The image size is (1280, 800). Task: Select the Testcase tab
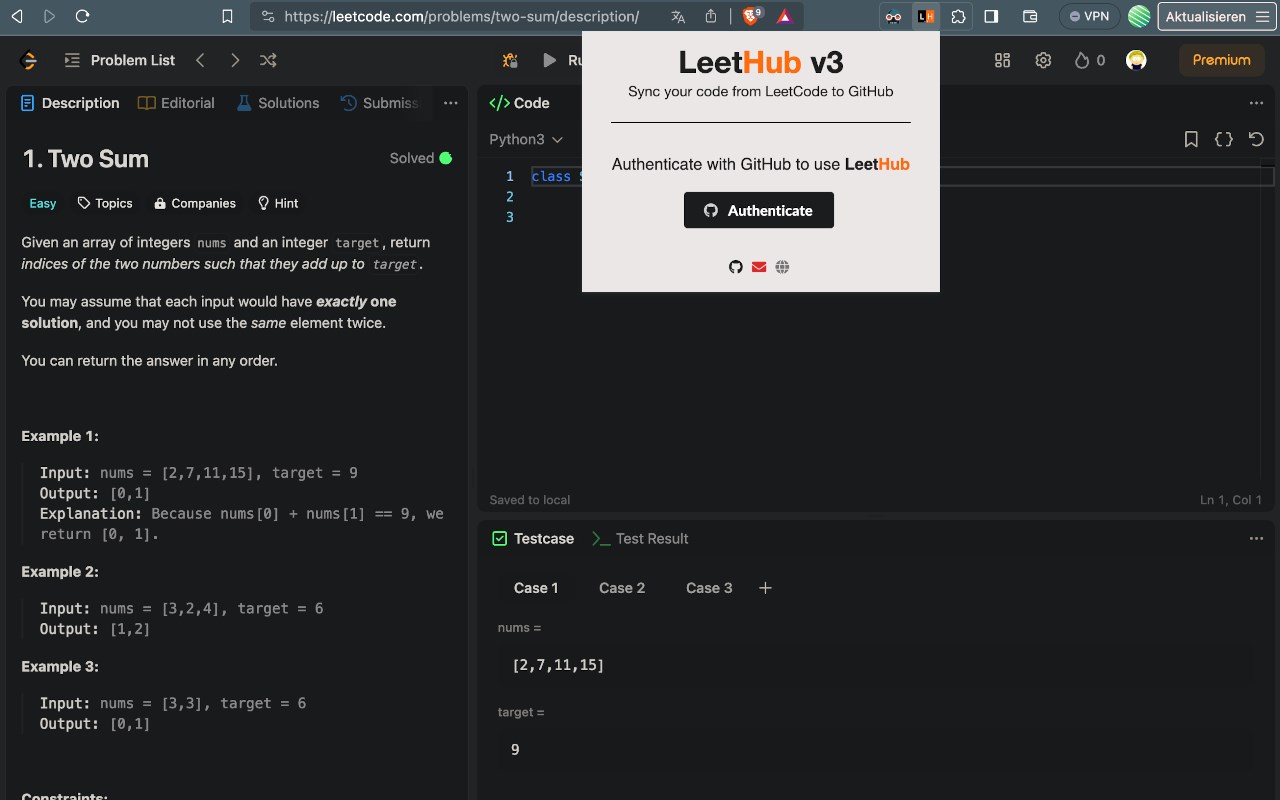533,538
